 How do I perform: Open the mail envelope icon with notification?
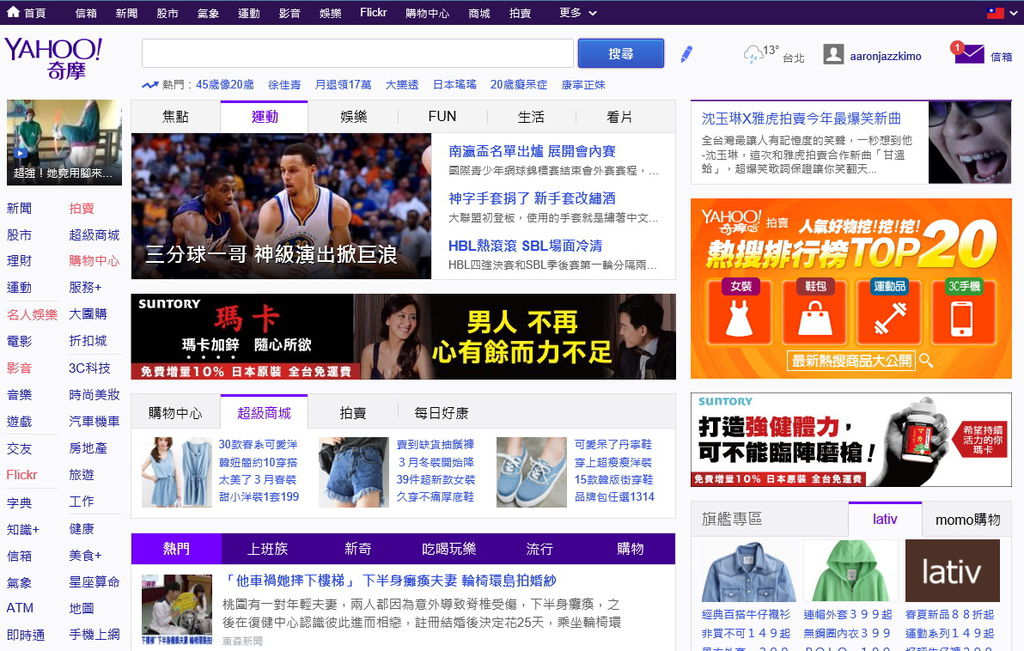coord(968,53)
